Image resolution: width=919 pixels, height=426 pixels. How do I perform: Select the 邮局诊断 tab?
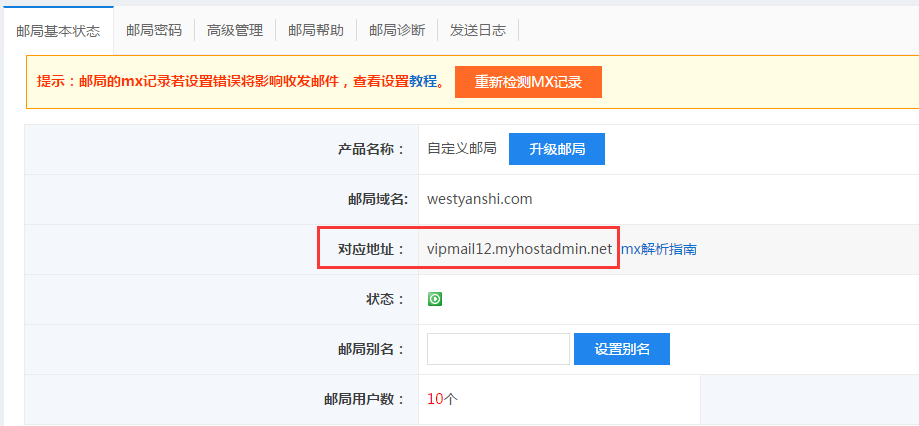[397, 31]
